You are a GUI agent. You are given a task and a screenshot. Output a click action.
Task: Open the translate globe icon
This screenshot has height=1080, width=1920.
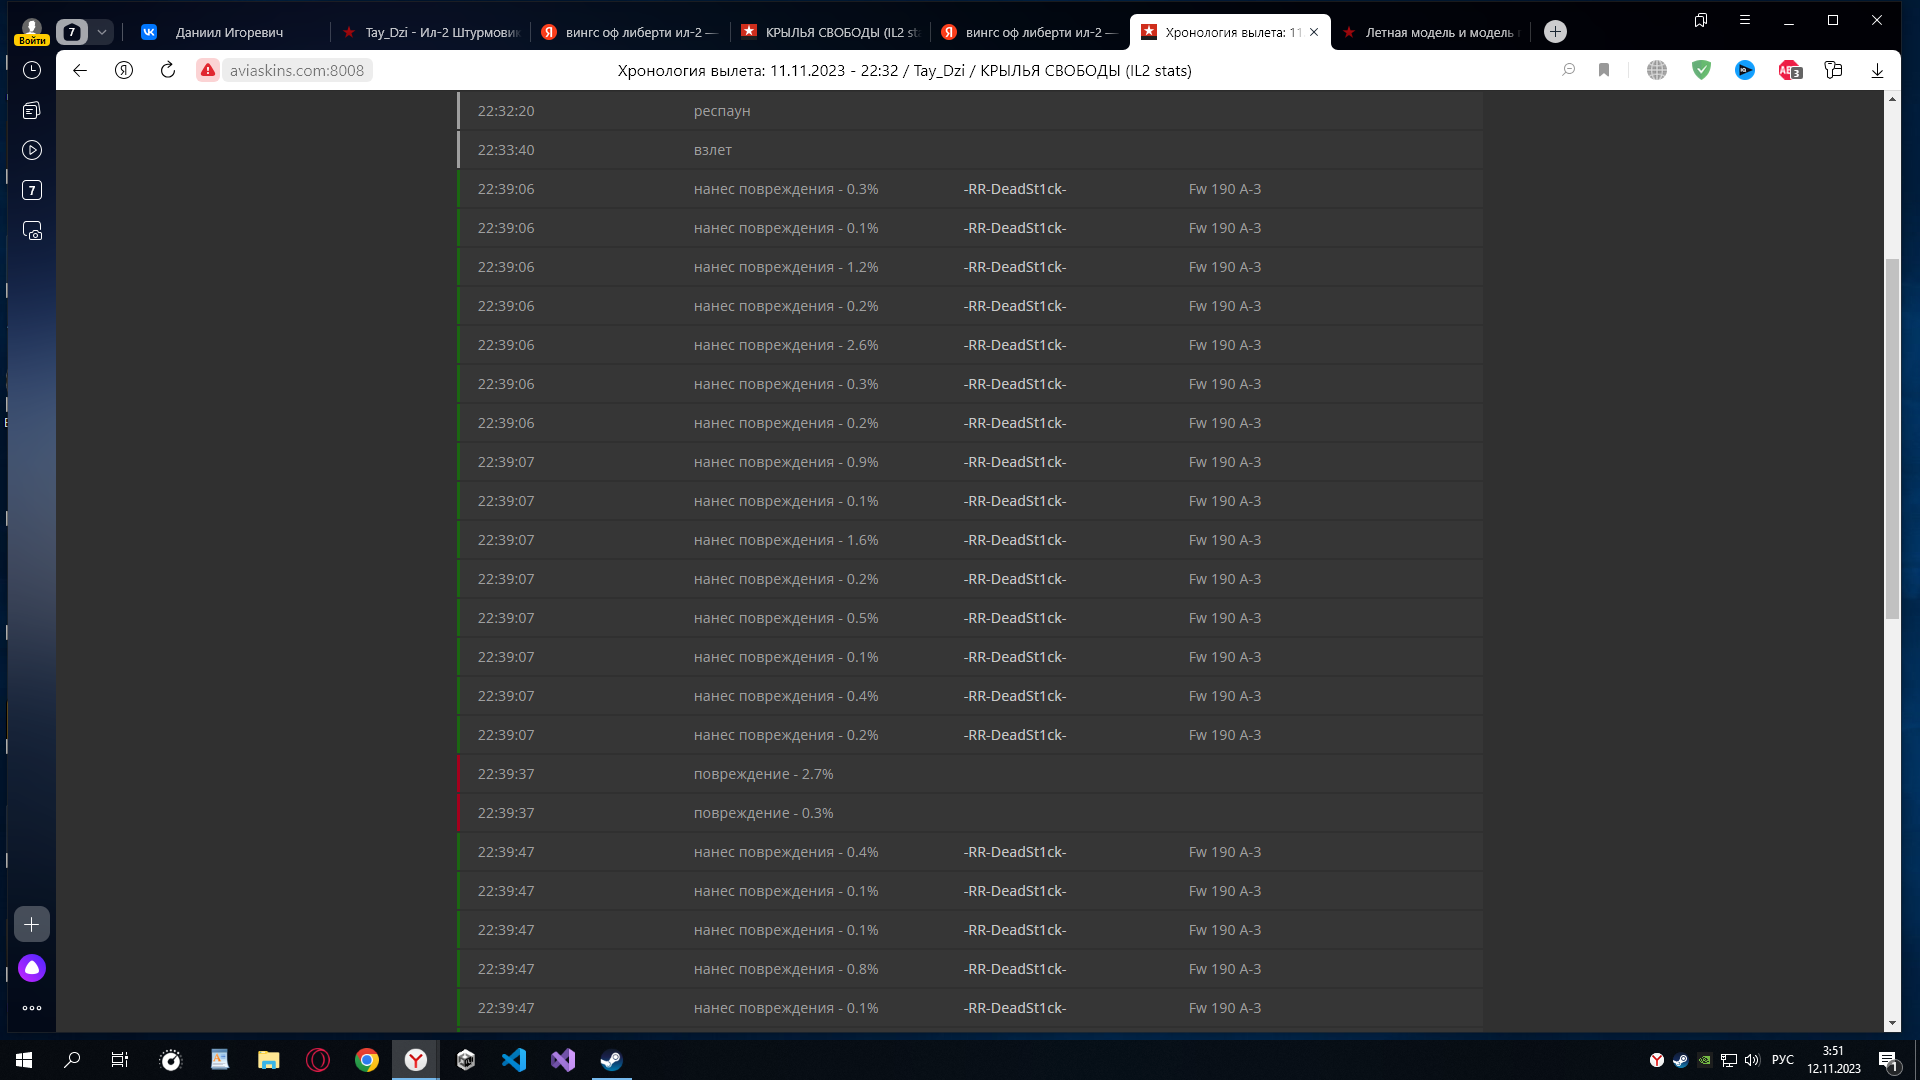(1657, 70)
